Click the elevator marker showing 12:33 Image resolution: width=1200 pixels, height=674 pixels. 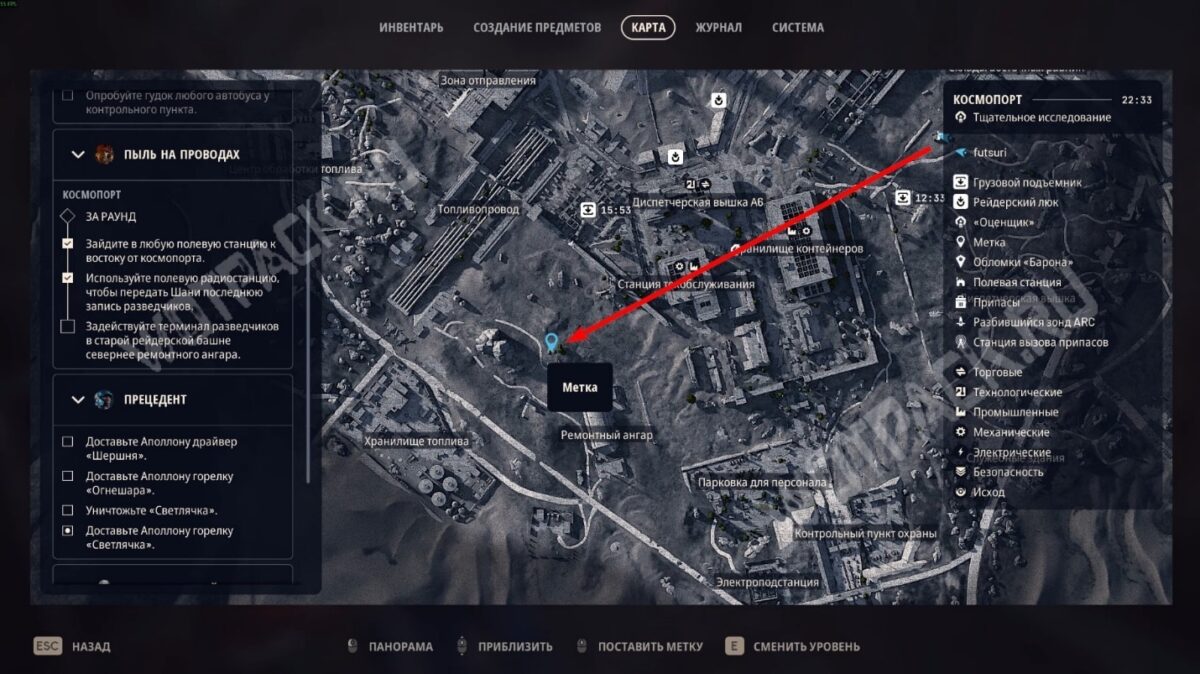click(903, 198)
